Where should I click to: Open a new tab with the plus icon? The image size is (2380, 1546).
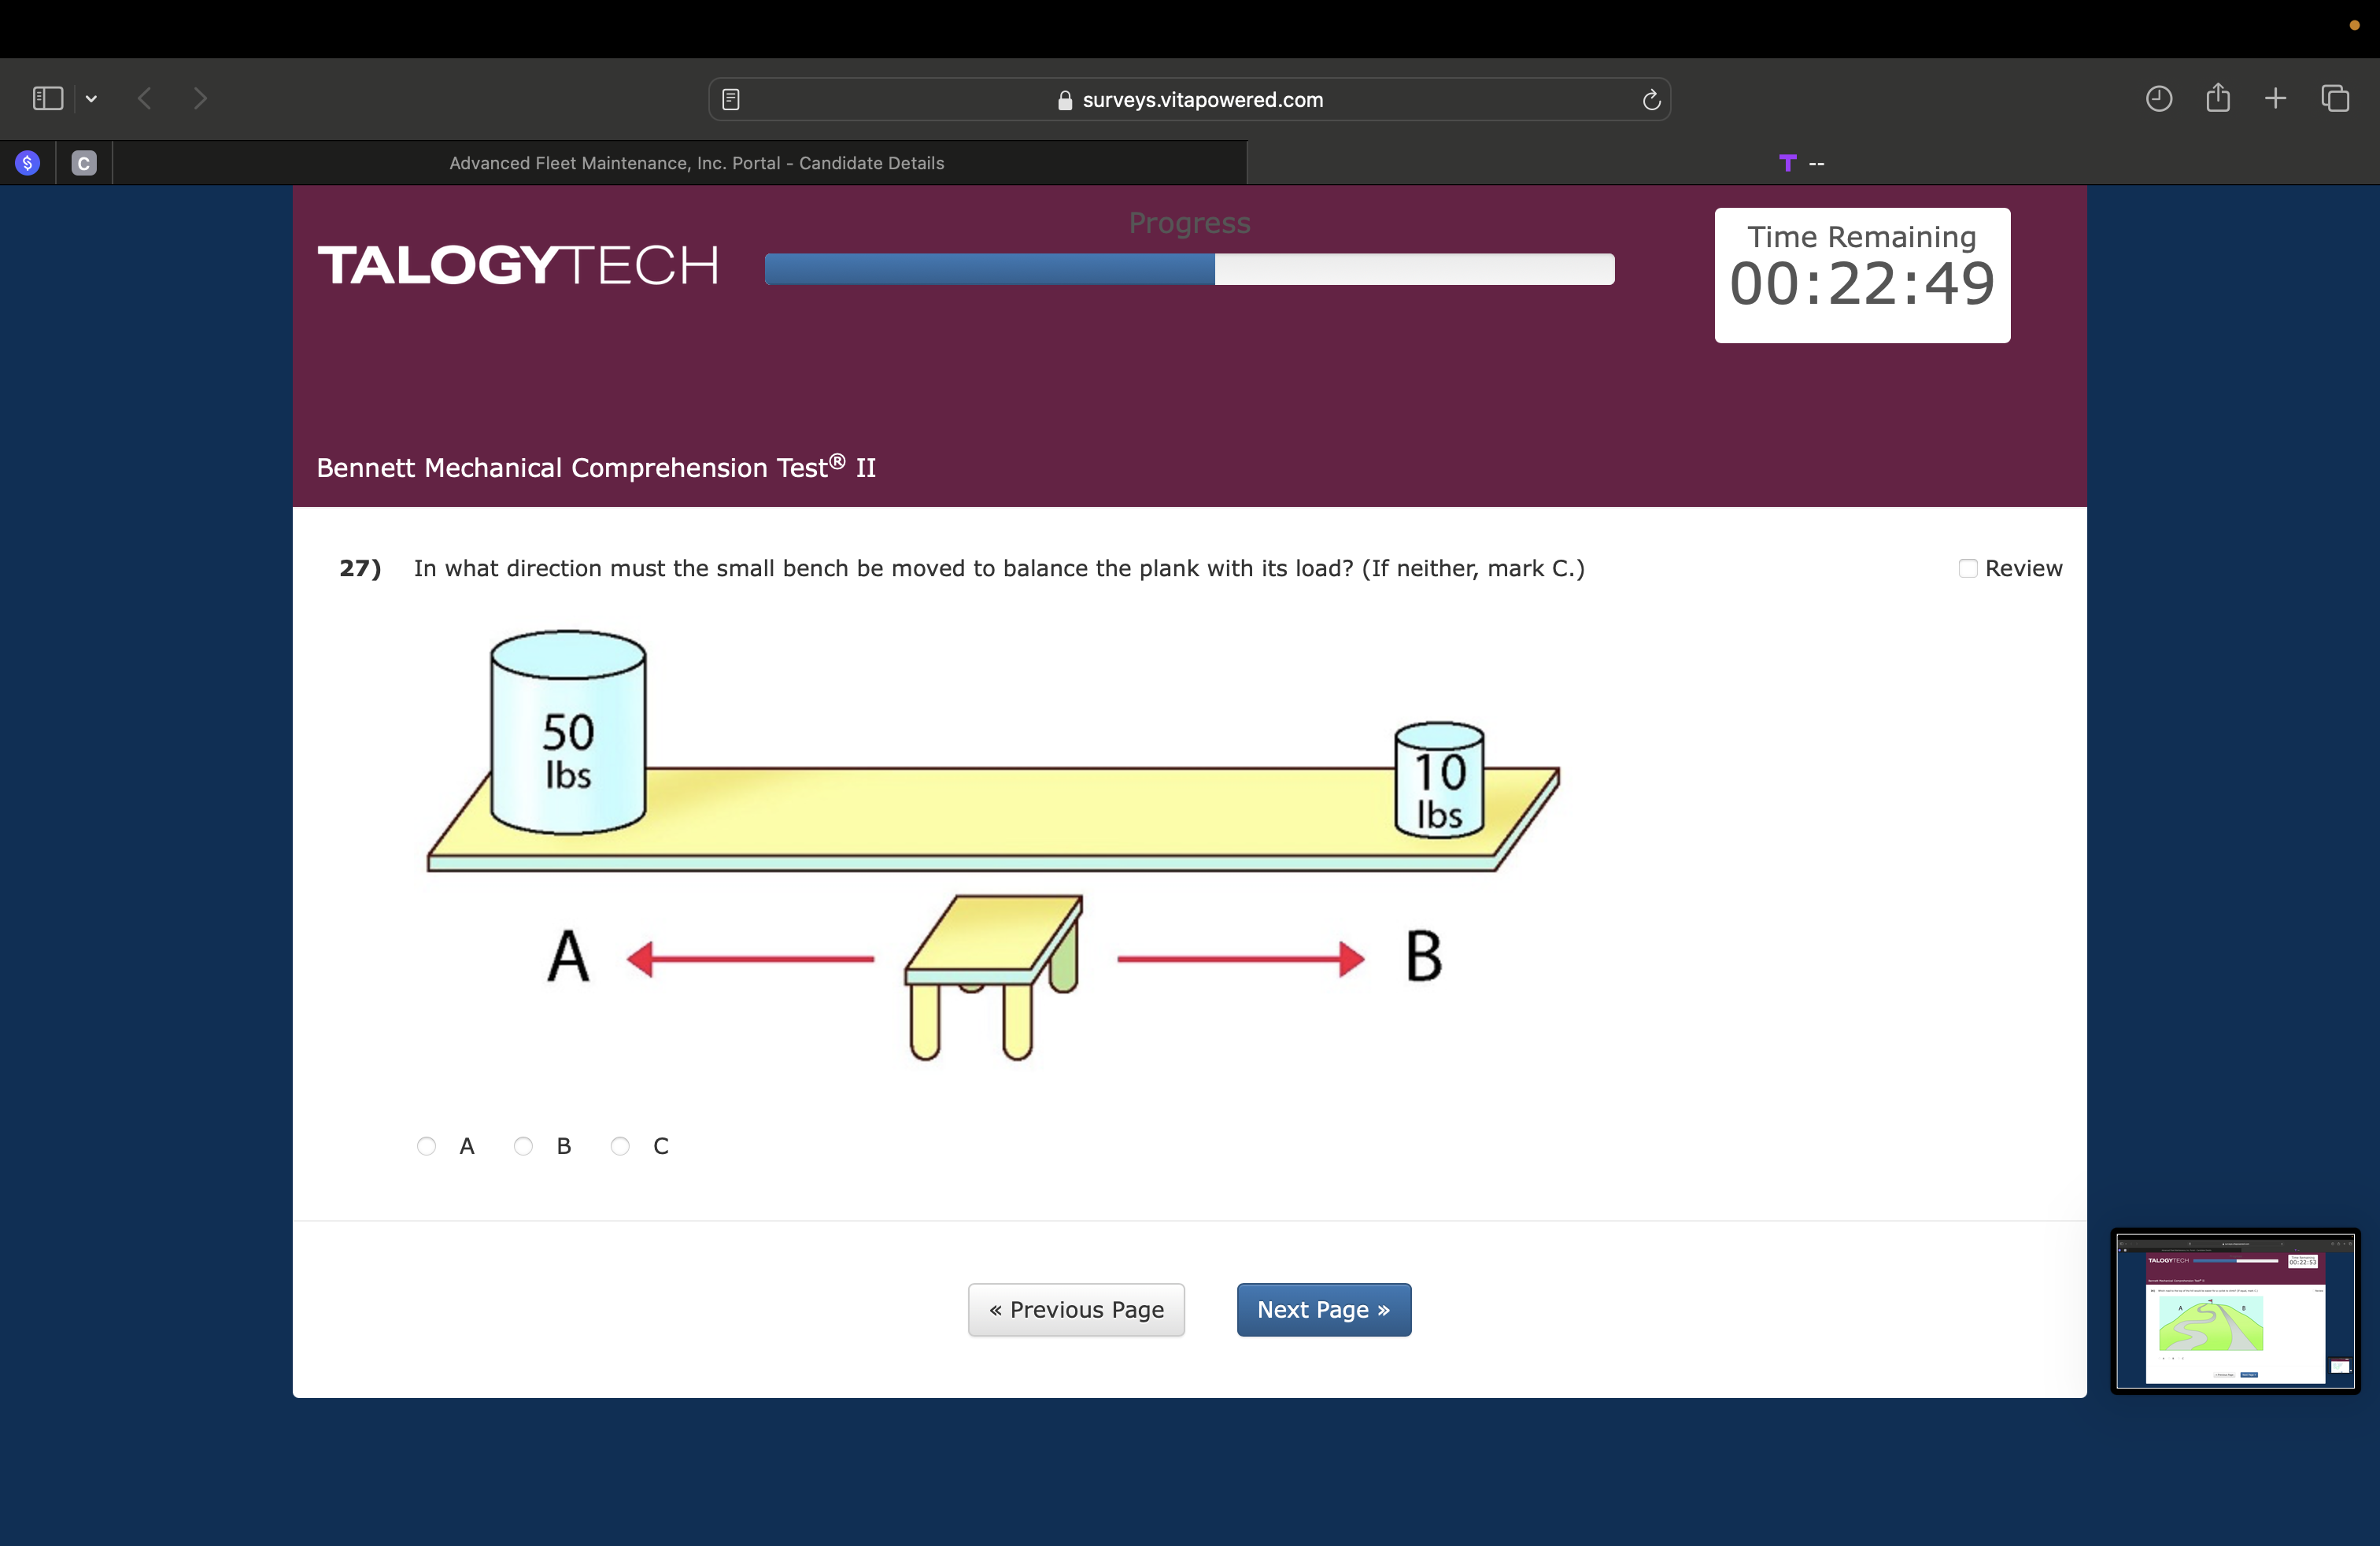(x=2275, y=98)
